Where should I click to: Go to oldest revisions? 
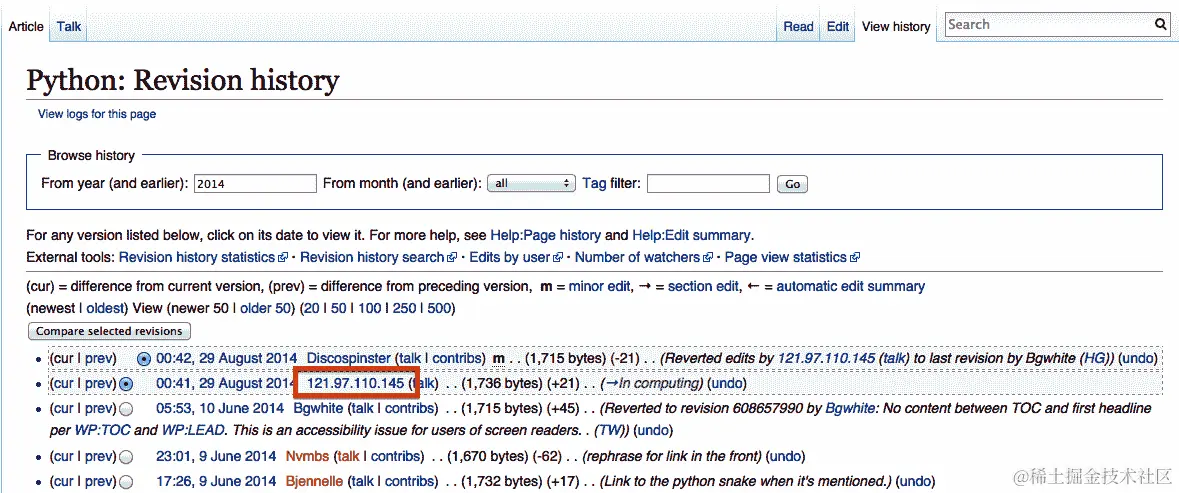105,308
